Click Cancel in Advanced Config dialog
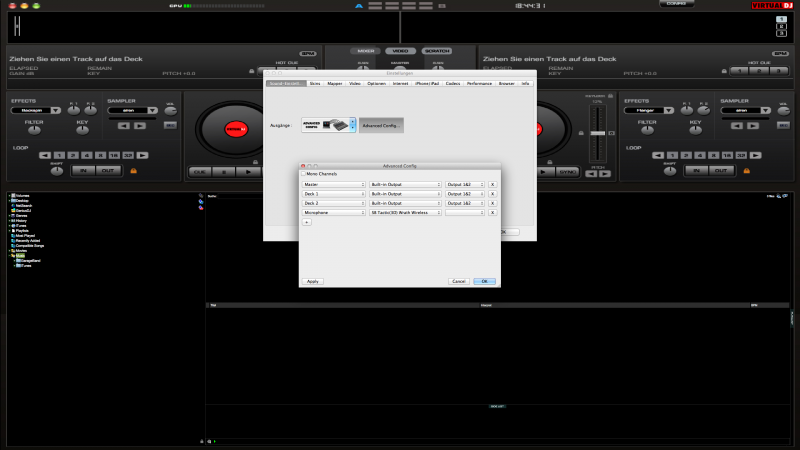 click(x=459, y=281)
